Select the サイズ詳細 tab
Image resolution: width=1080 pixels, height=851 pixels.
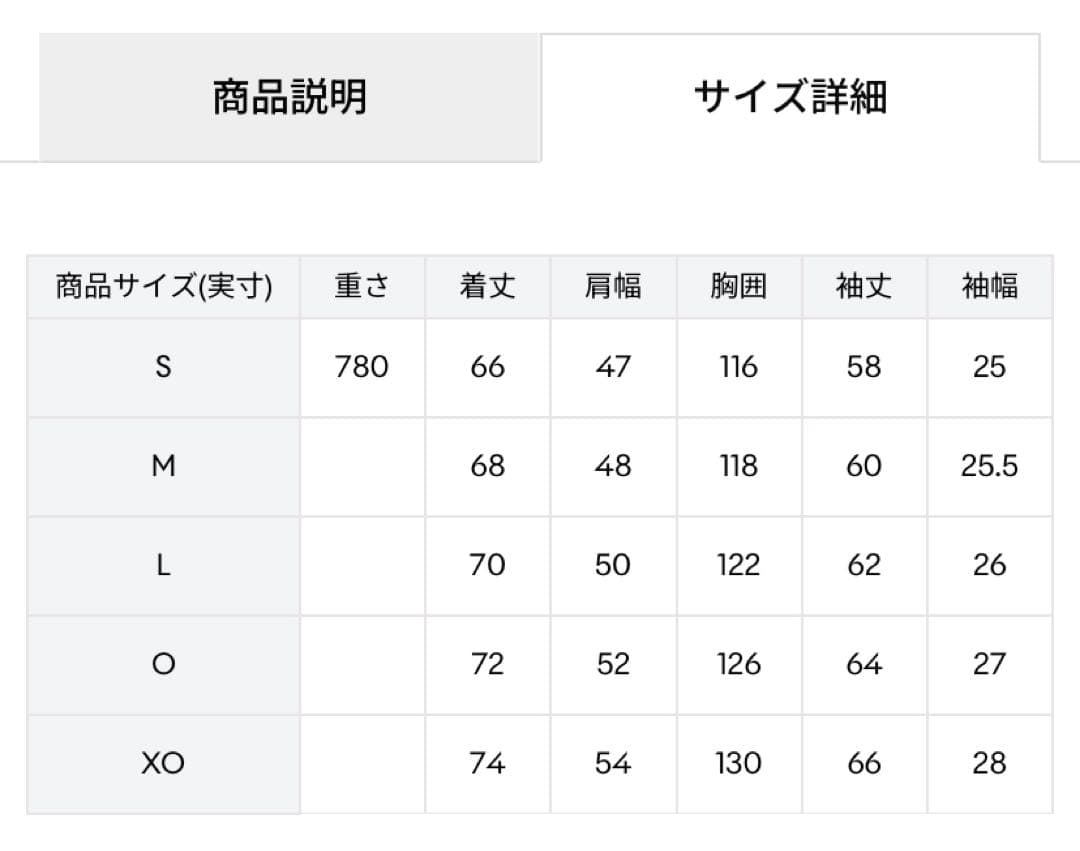pos(790,98)
